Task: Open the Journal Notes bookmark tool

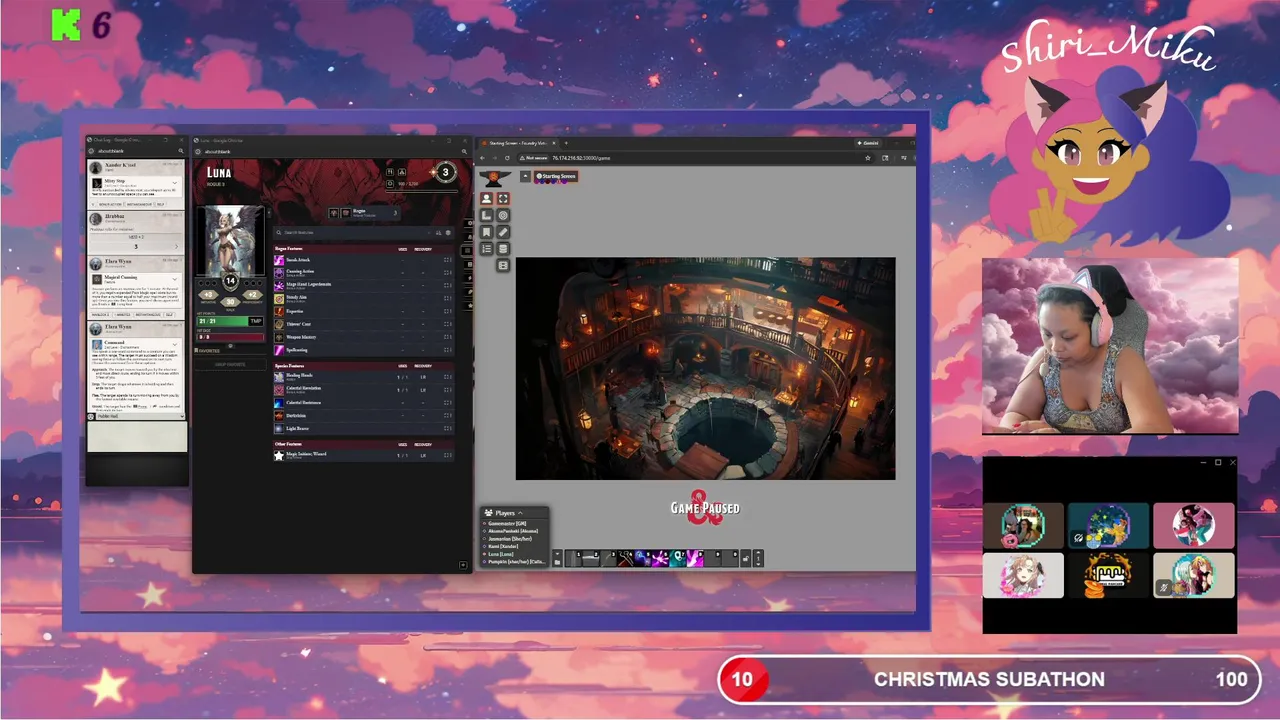Action: point(486,232)
